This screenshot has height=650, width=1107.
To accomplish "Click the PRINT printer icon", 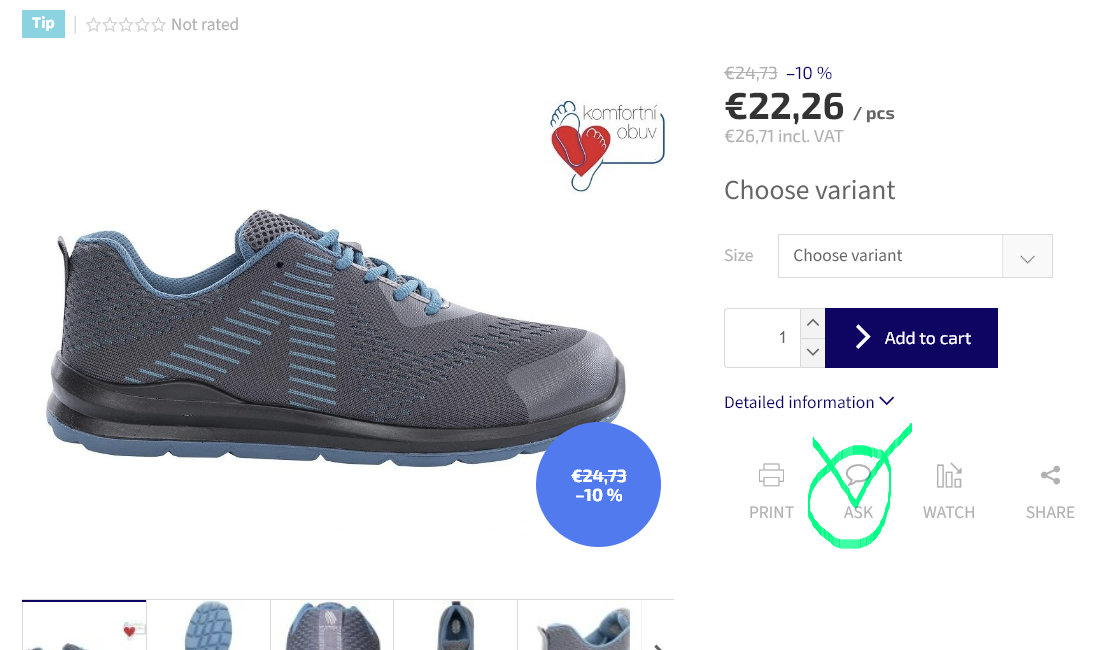I will tap(771, 475).
